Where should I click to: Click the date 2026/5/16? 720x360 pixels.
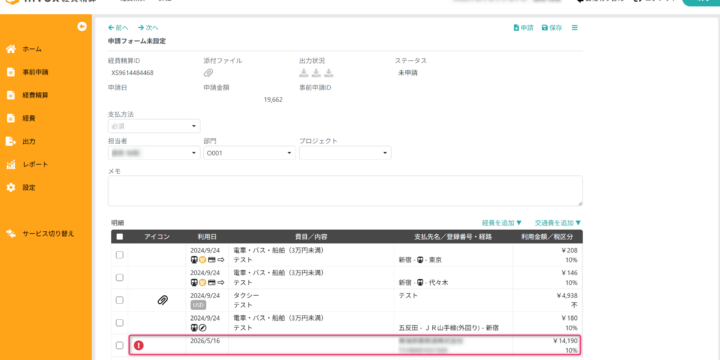[x=204, y=341]
